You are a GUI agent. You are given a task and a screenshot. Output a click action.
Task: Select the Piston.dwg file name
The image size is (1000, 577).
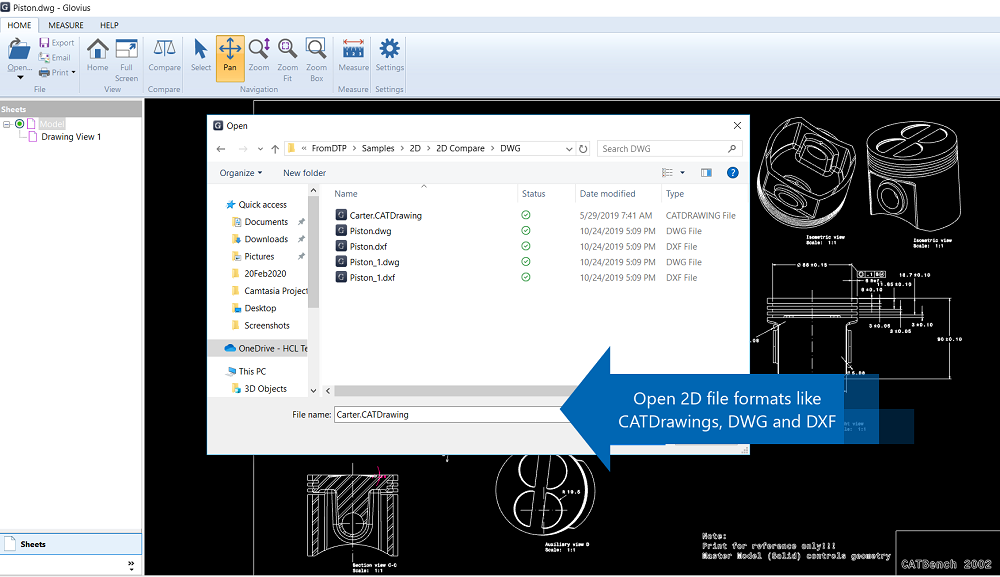tap(371, 231)
